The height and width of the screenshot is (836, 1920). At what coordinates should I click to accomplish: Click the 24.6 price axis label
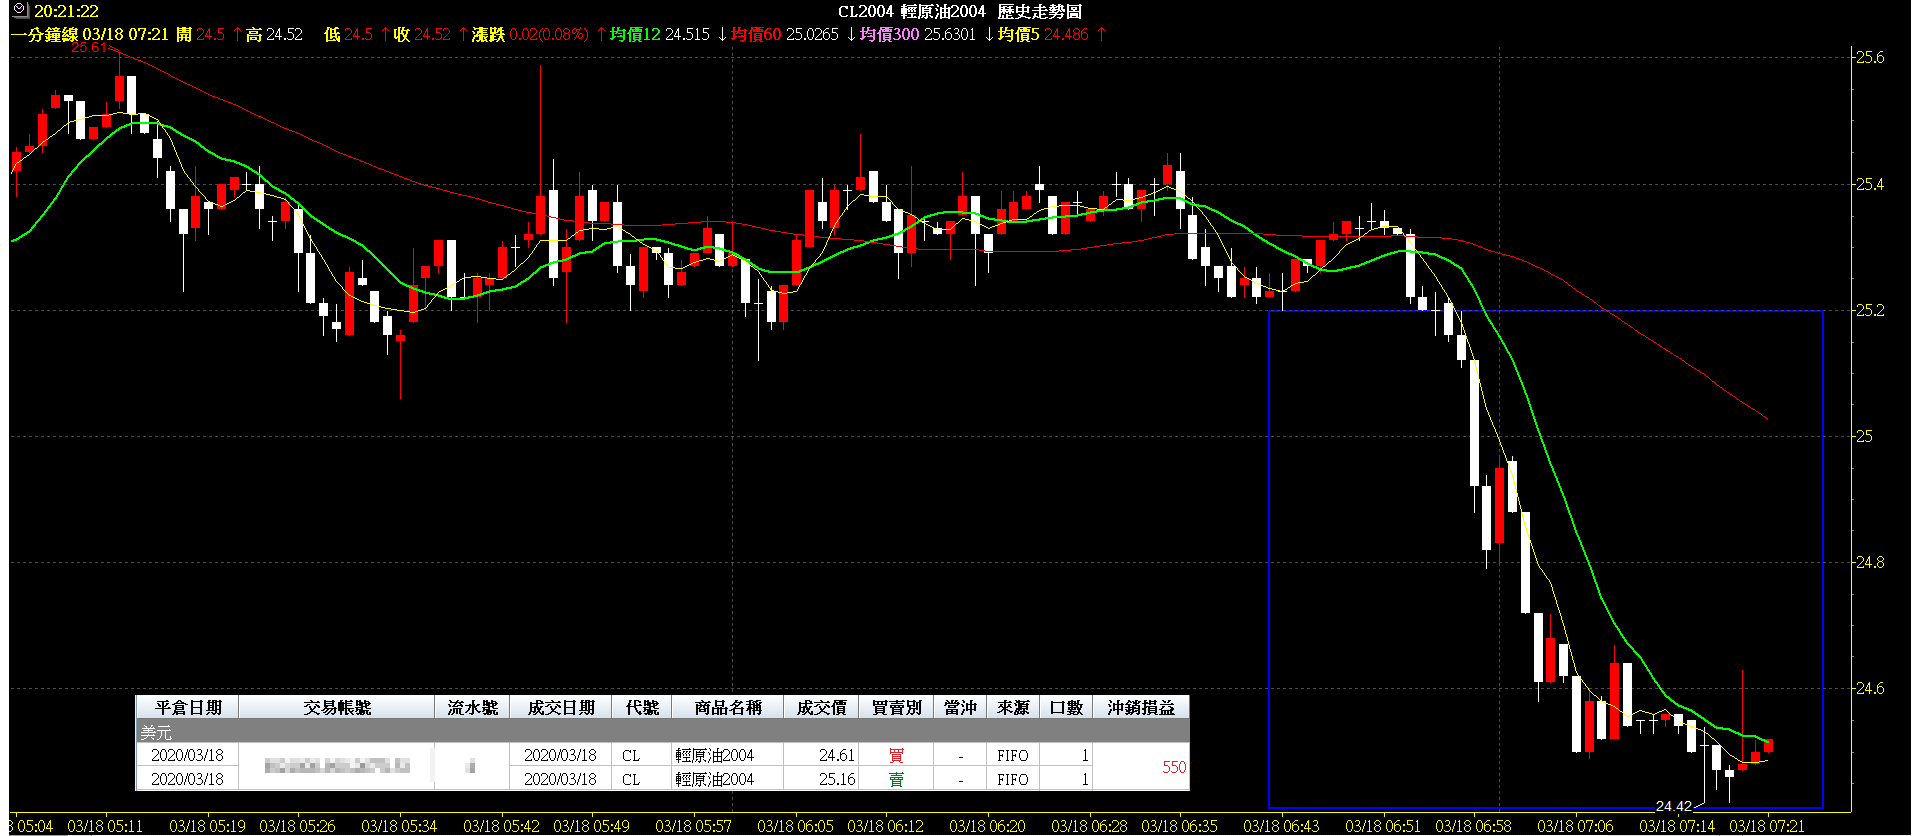(1870, 688)
